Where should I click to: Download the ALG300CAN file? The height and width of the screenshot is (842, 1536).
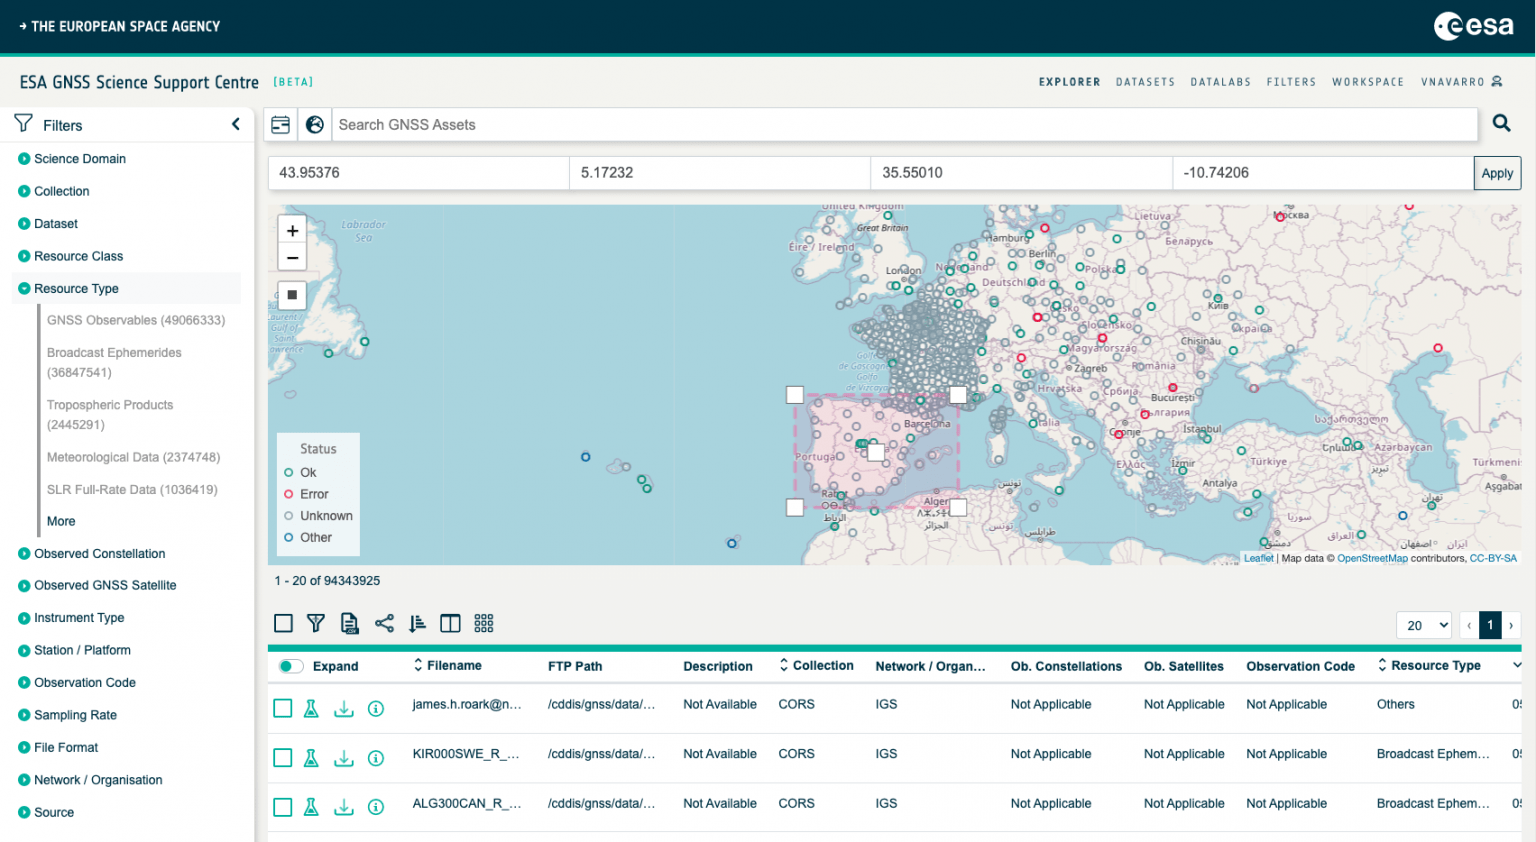tap(344, 806)
